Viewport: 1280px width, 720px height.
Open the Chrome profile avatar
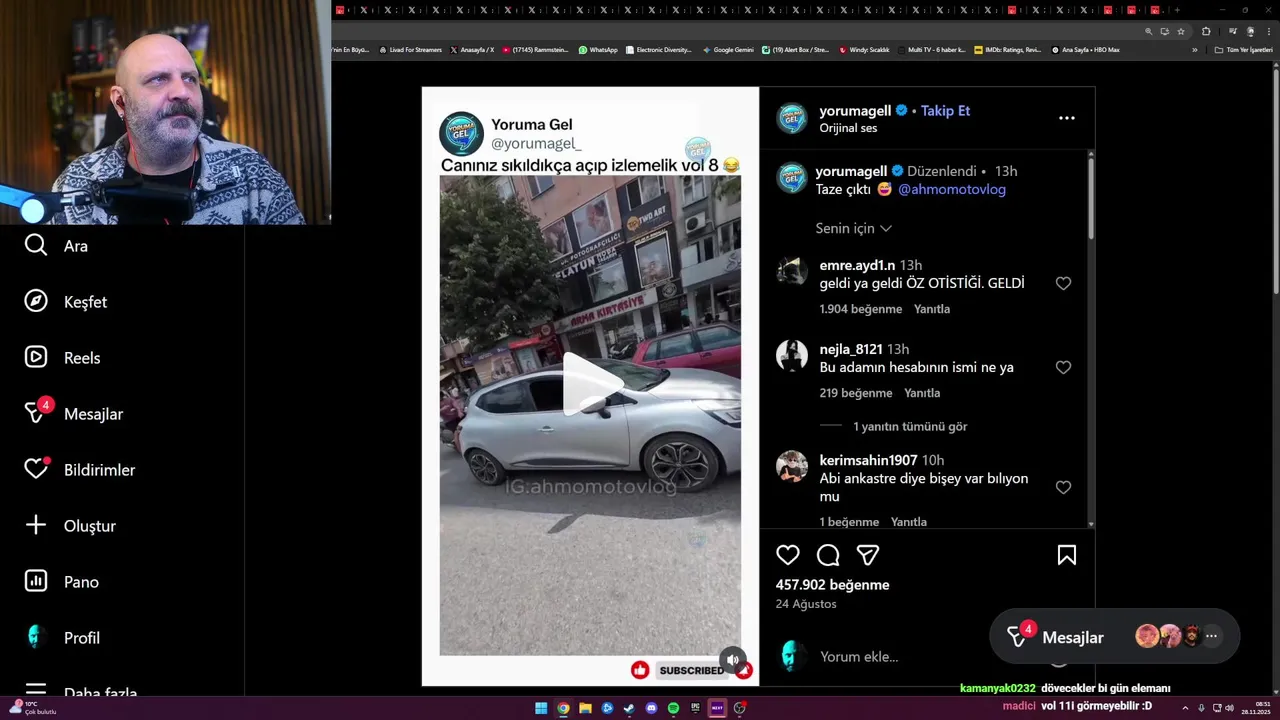click(x=1250, y=31)
